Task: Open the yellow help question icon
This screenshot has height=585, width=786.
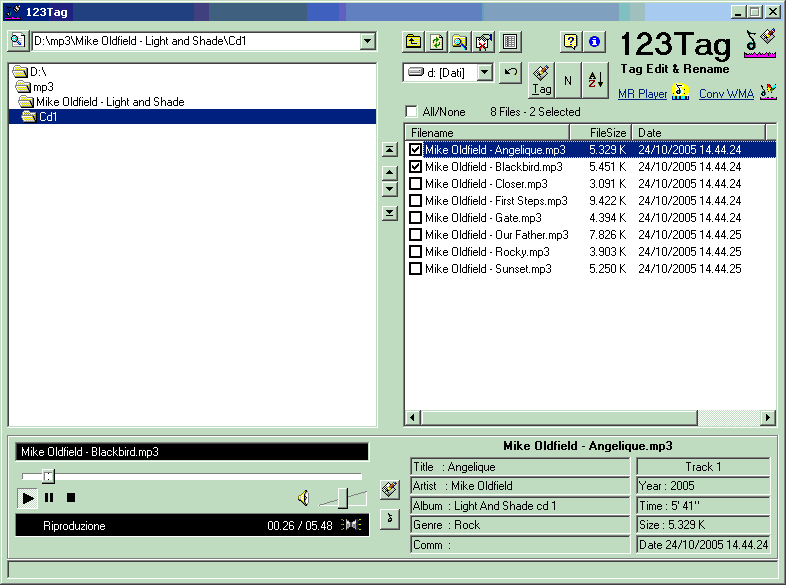Action: (x=571, y=42)
